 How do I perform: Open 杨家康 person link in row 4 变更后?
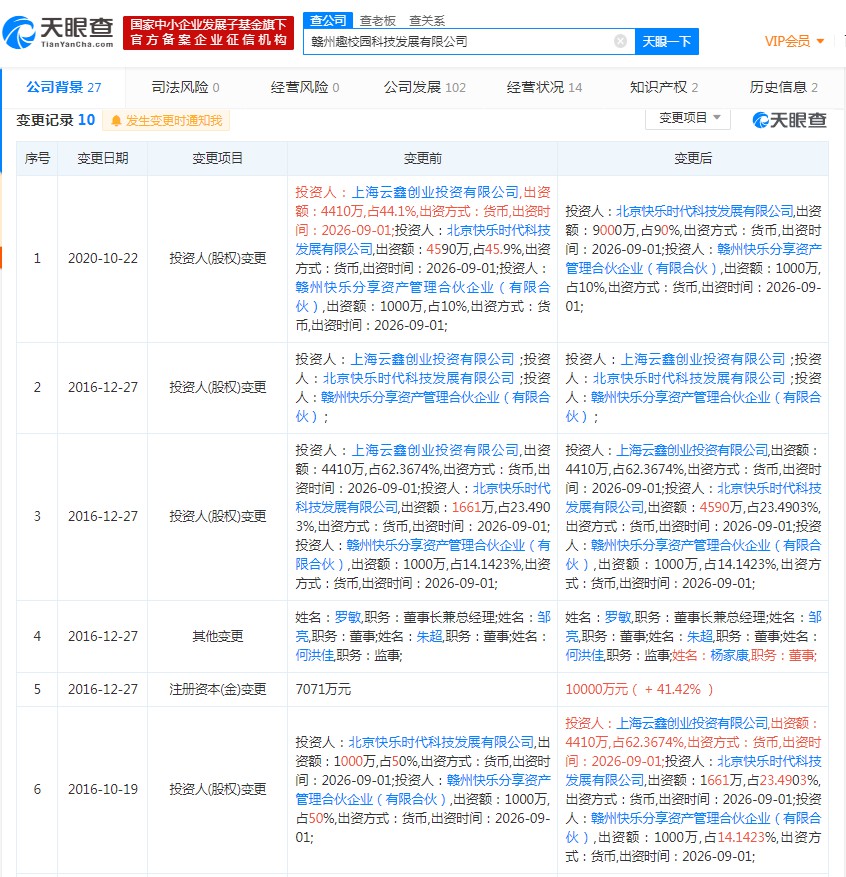click(x=730, y=656)
